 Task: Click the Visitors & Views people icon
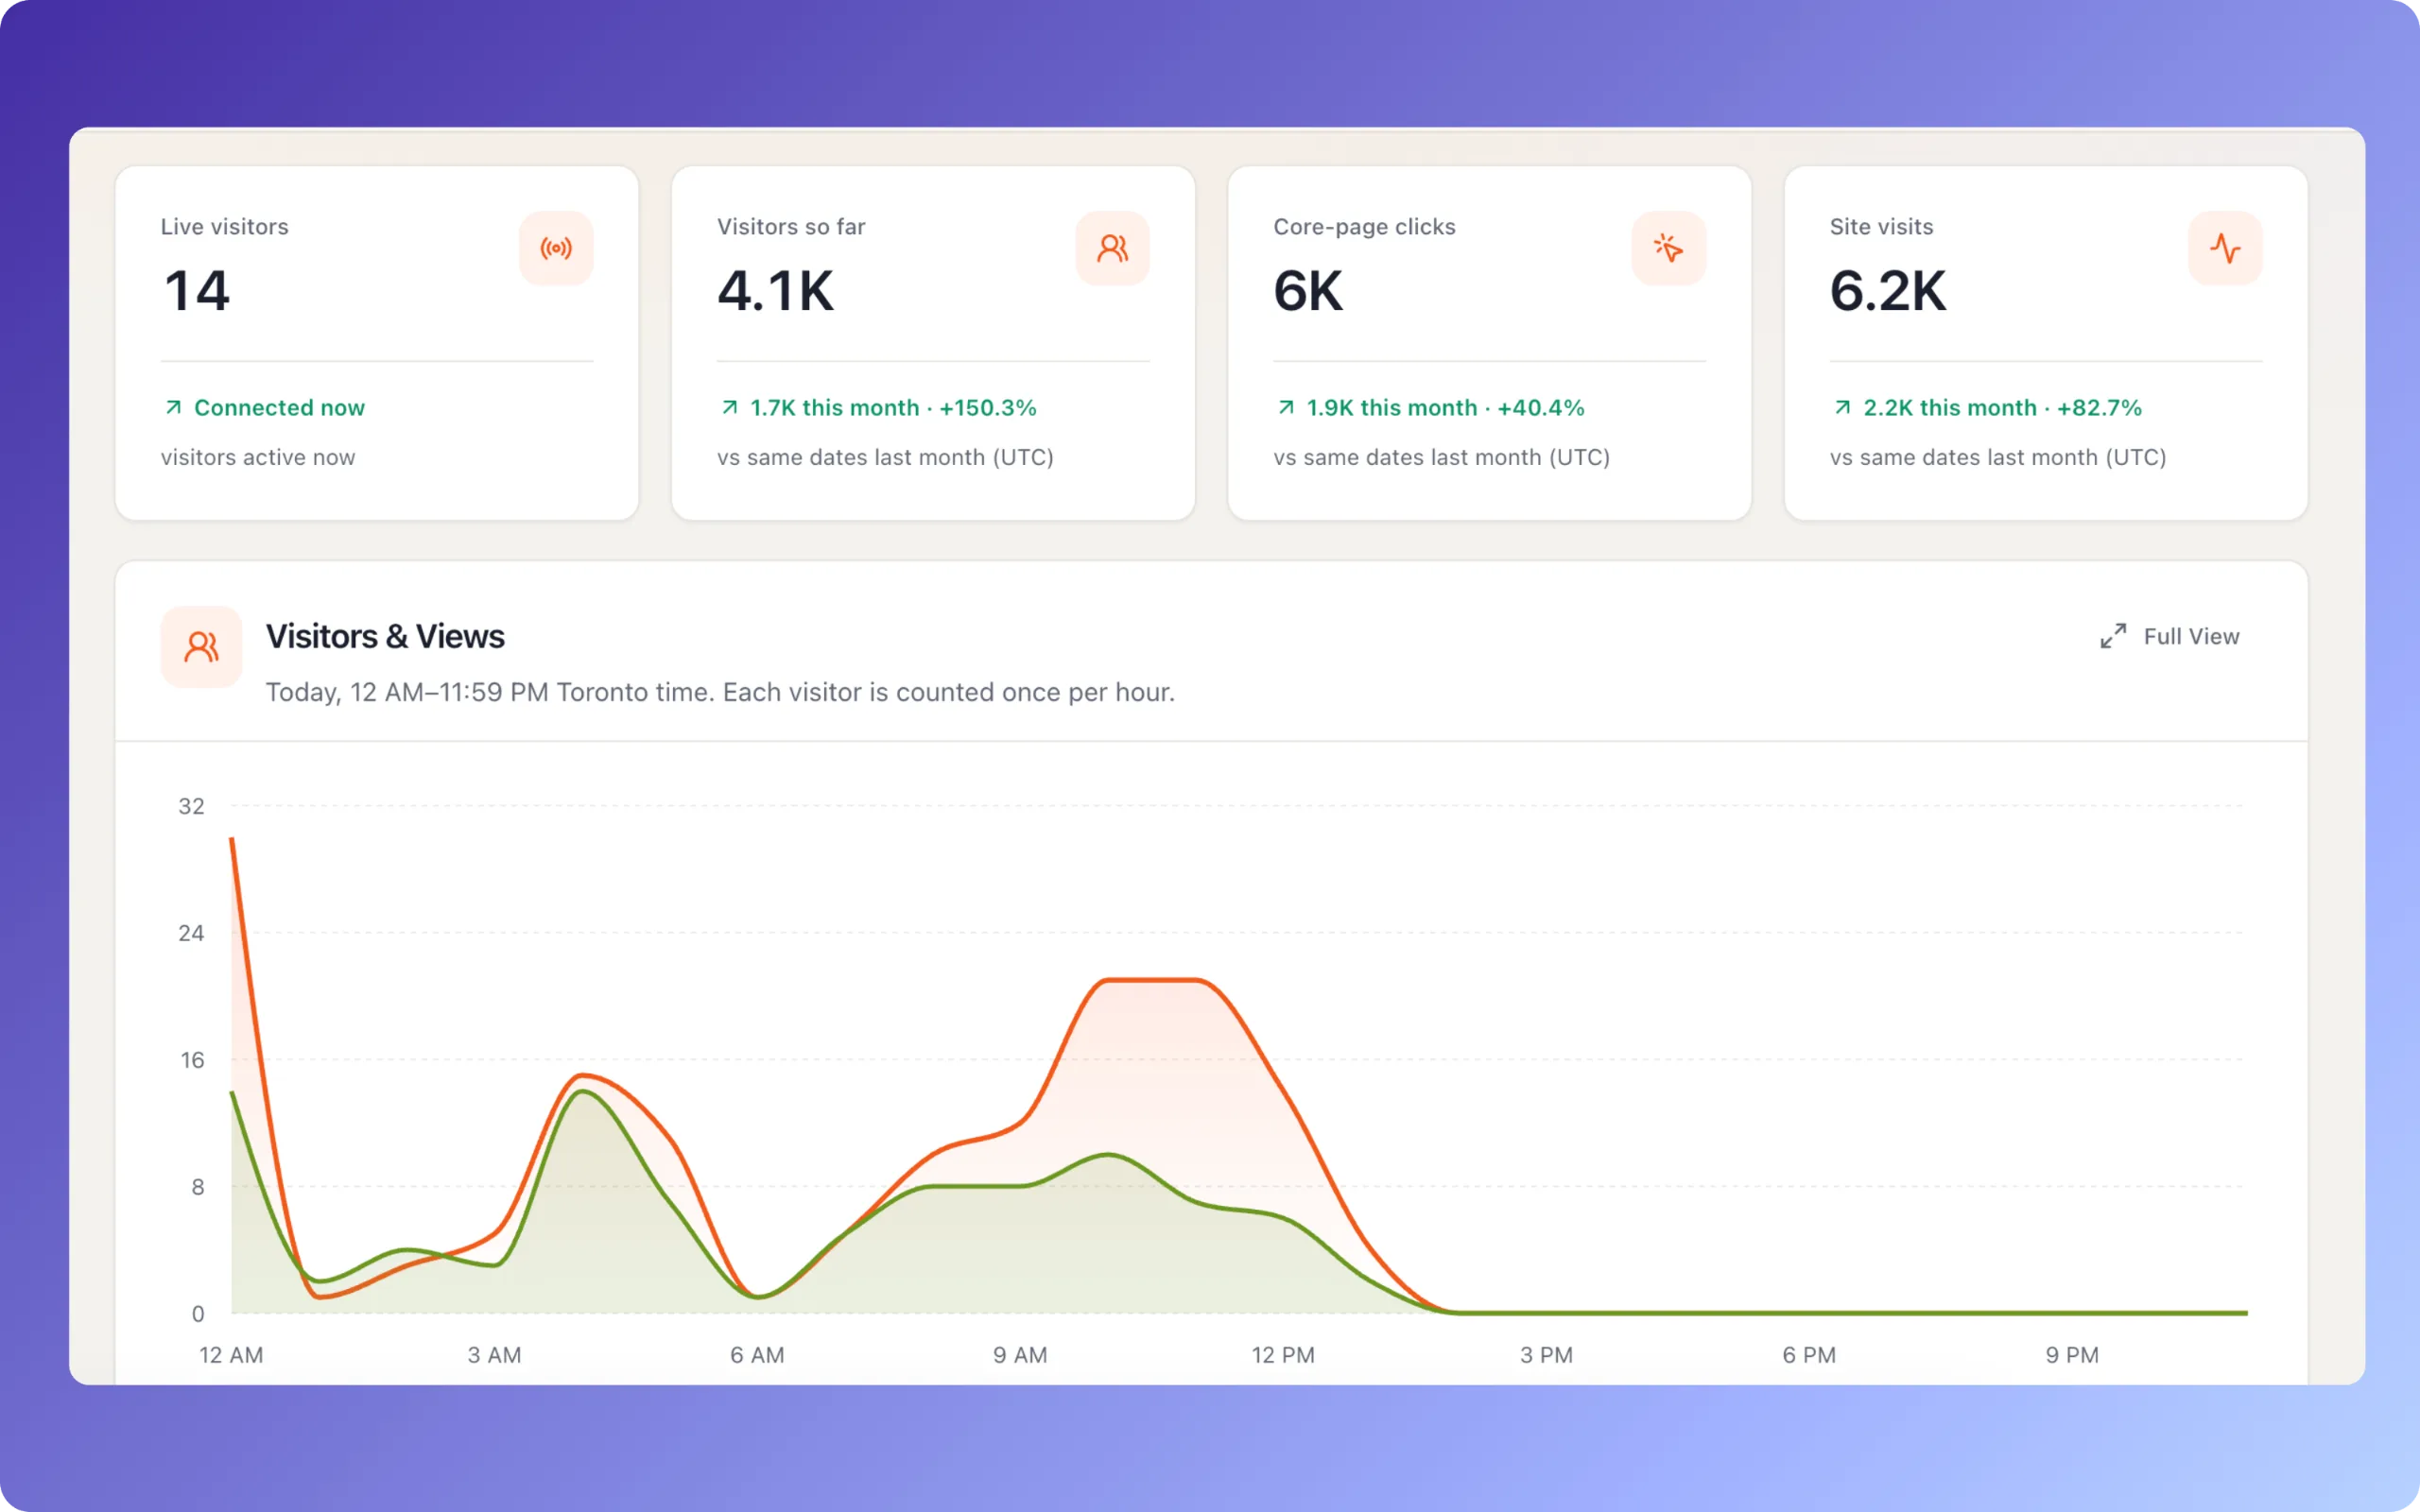201,647
